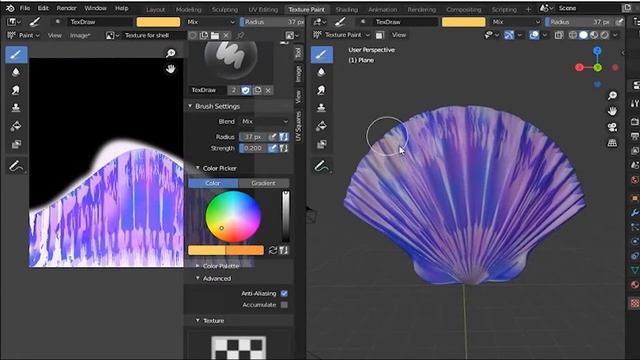Open the Edit menu
The width and height of the screenshot is (640, 360).
(x=43, y=8)
